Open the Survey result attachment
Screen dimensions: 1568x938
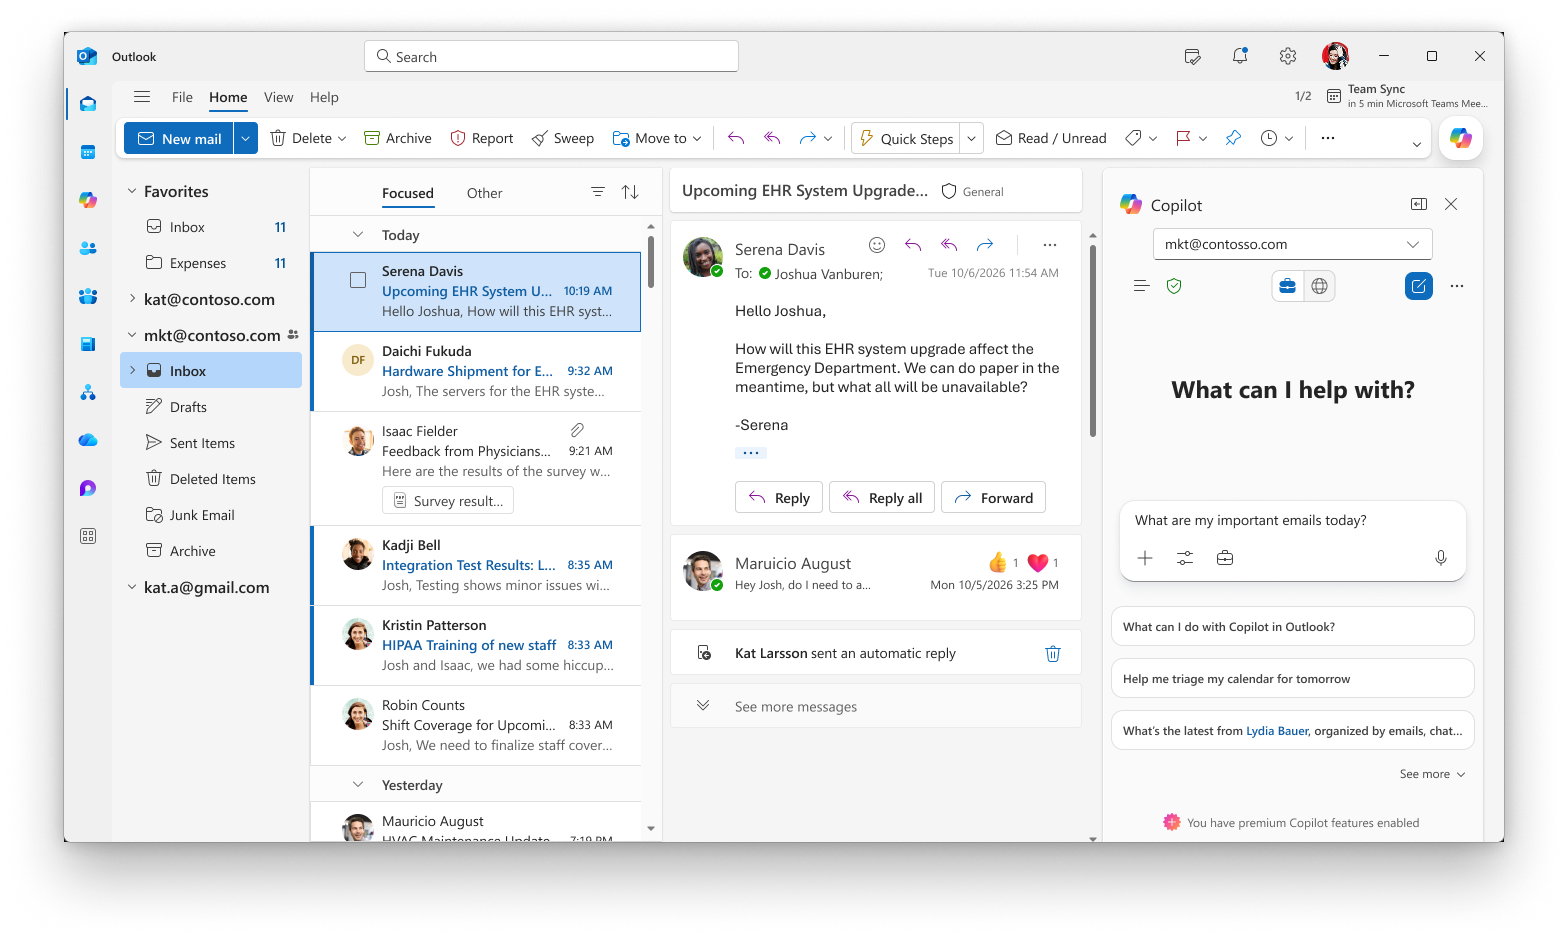(448, 501)
